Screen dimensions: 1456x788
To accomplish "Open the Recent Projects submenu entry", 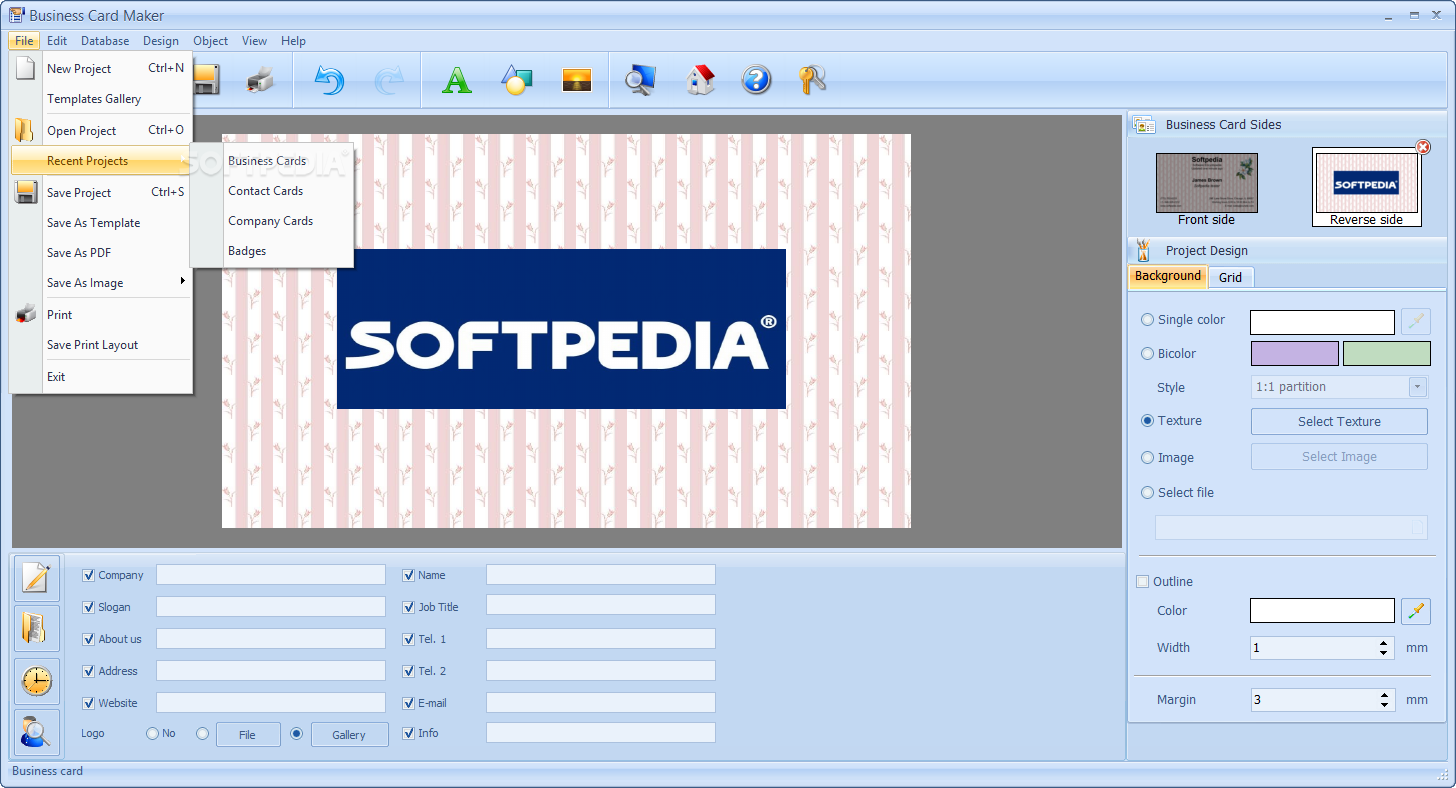I will [101, 161].
